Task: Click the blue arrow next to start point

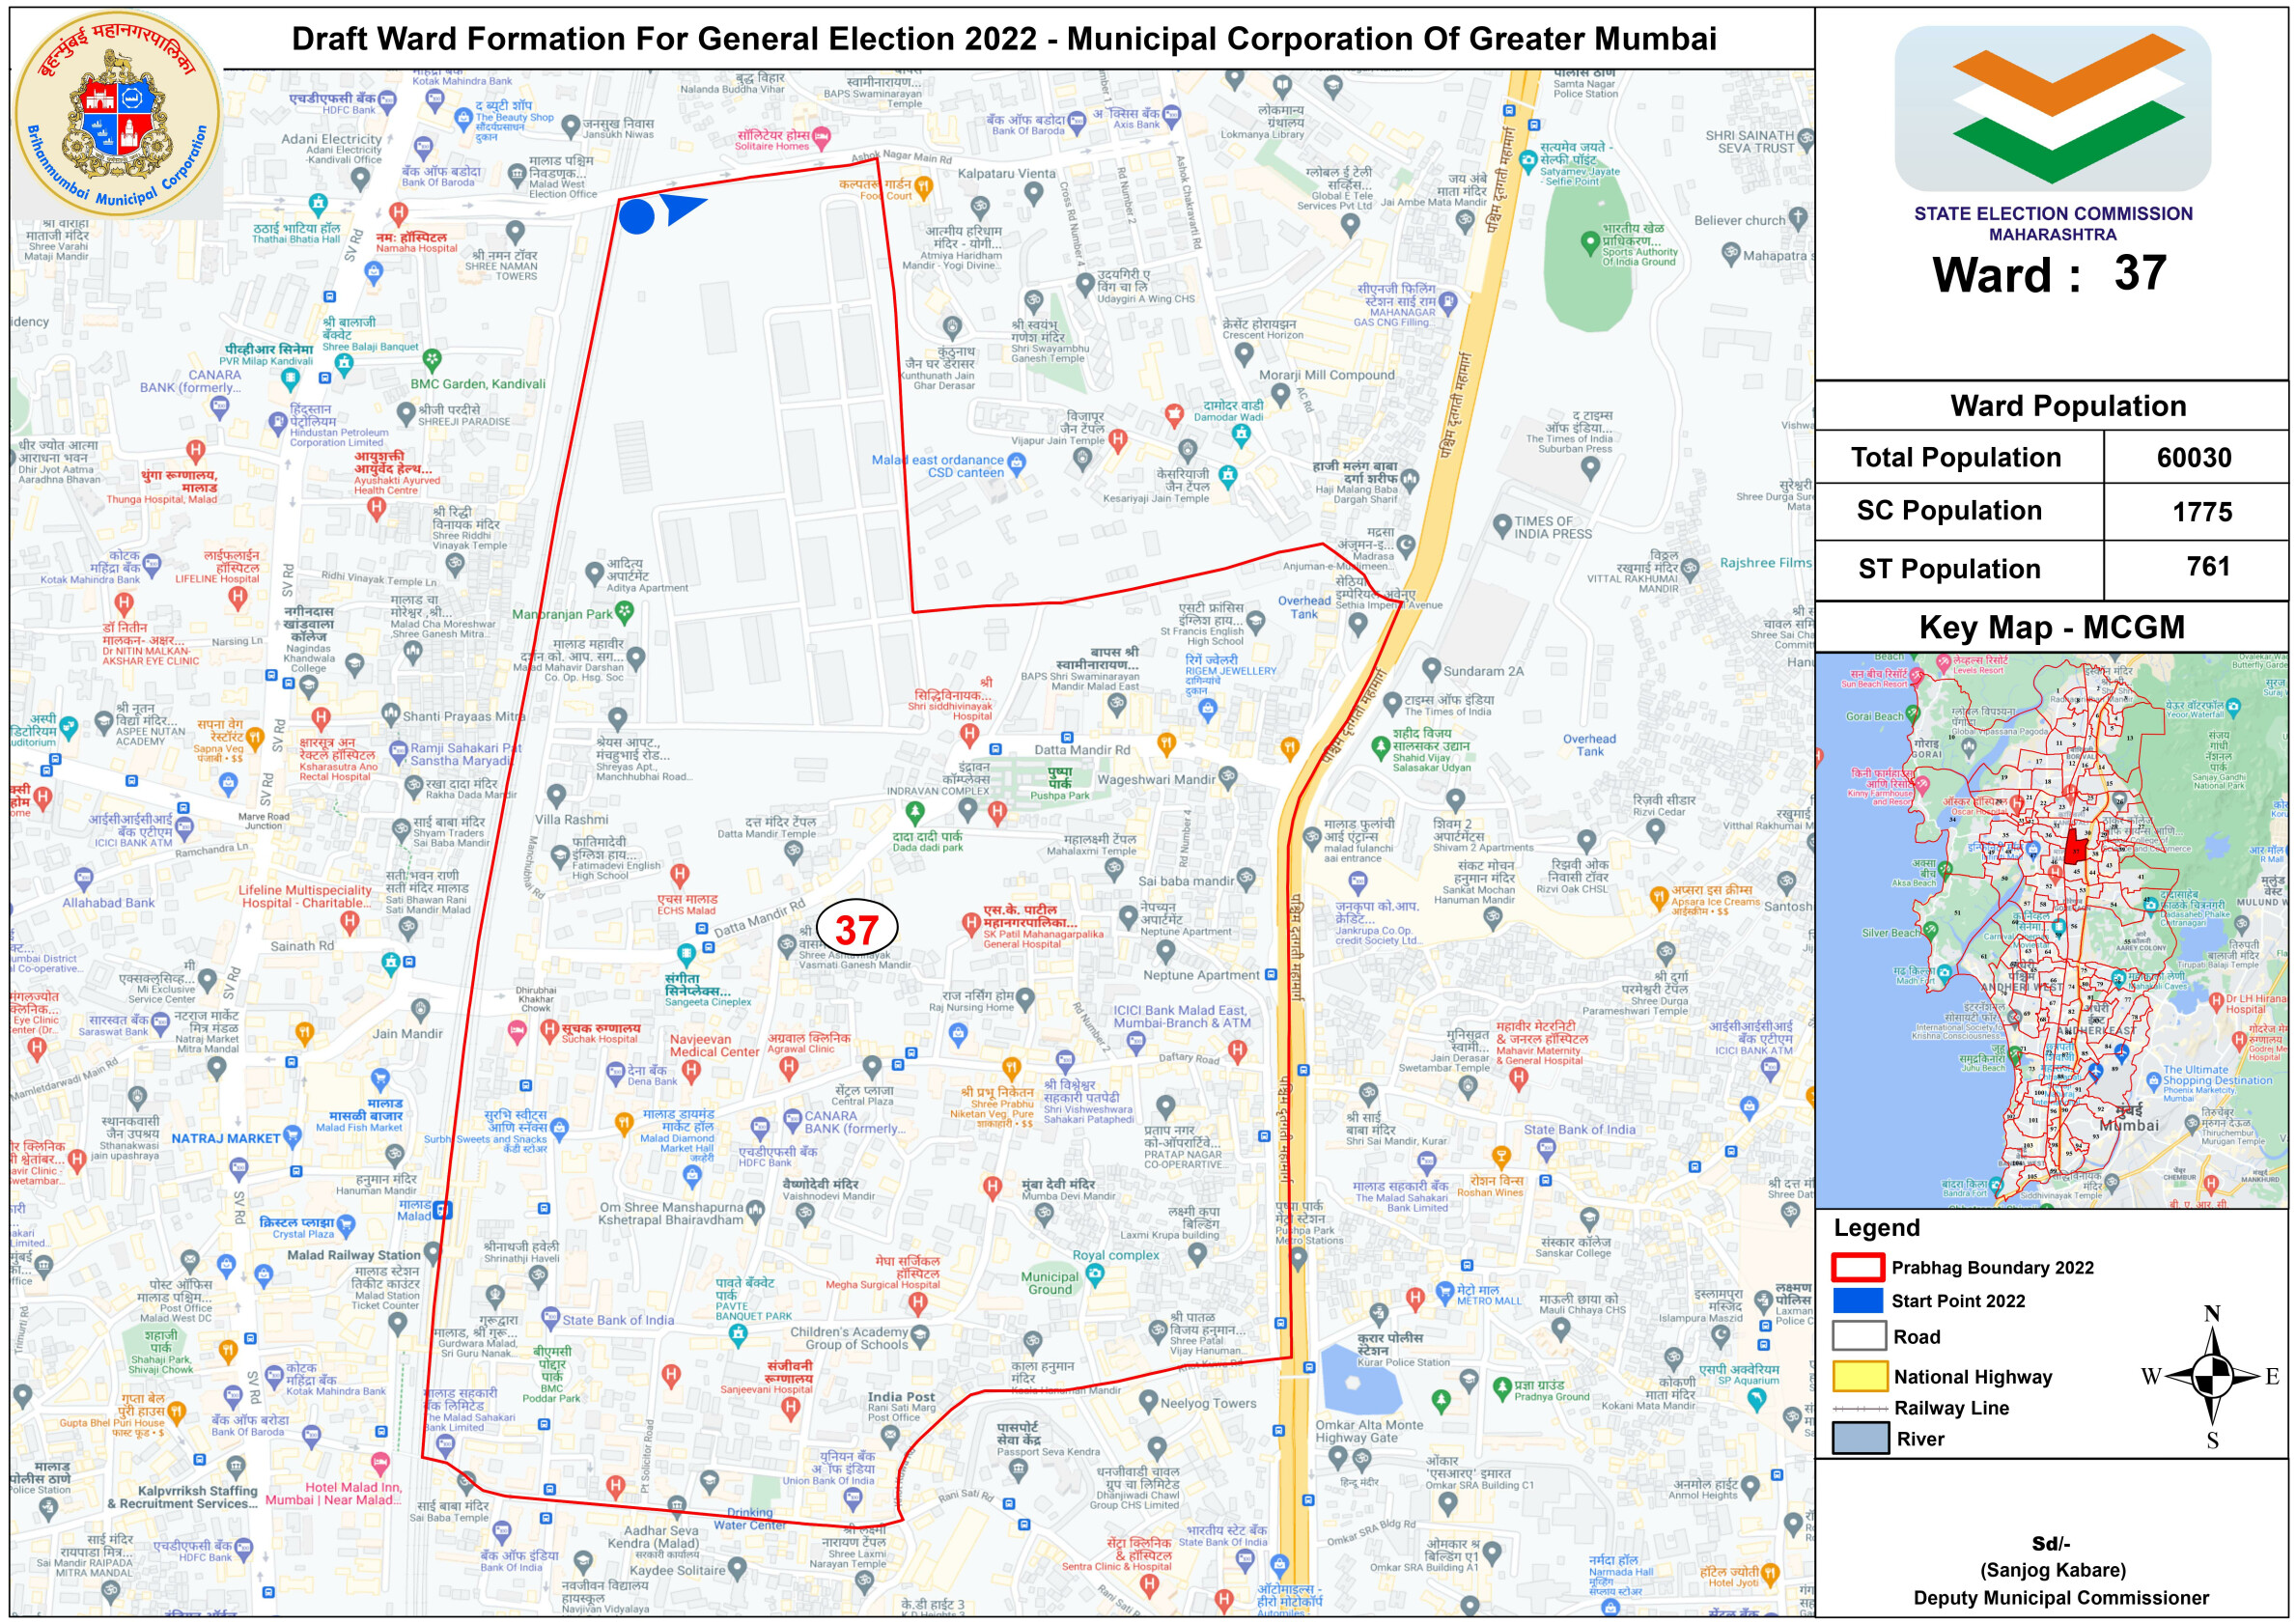Action: pyautogui.click(x=683, y=208)
